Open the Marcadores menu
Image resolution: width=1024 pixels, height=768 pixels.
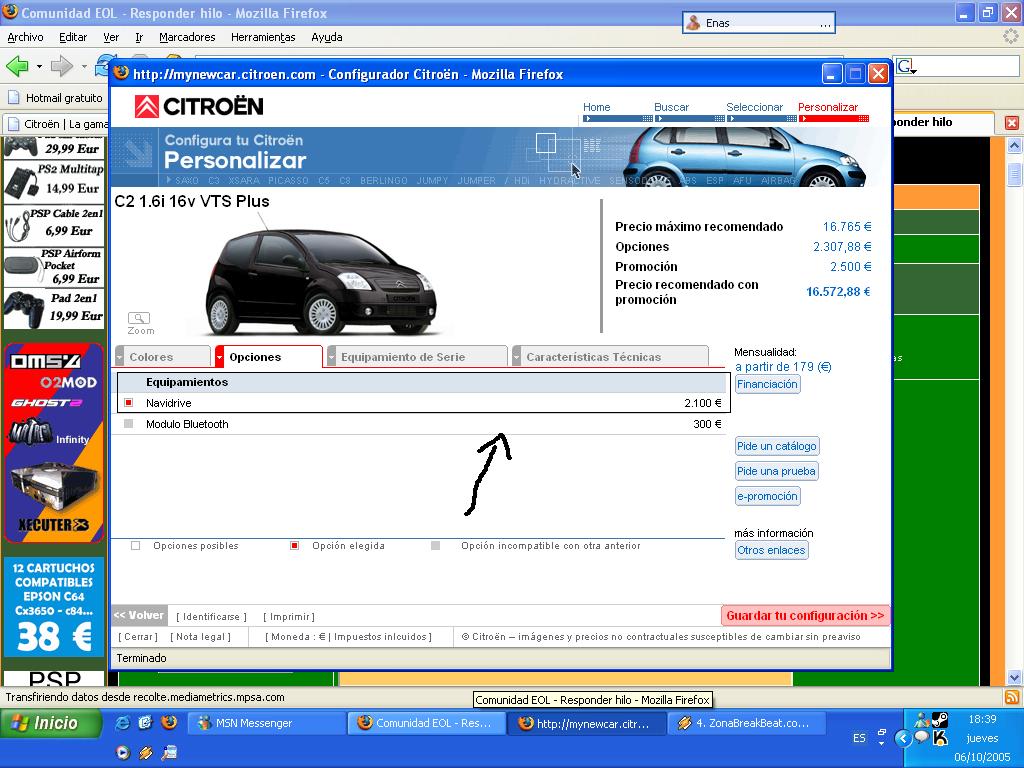(x=187, y=37)
